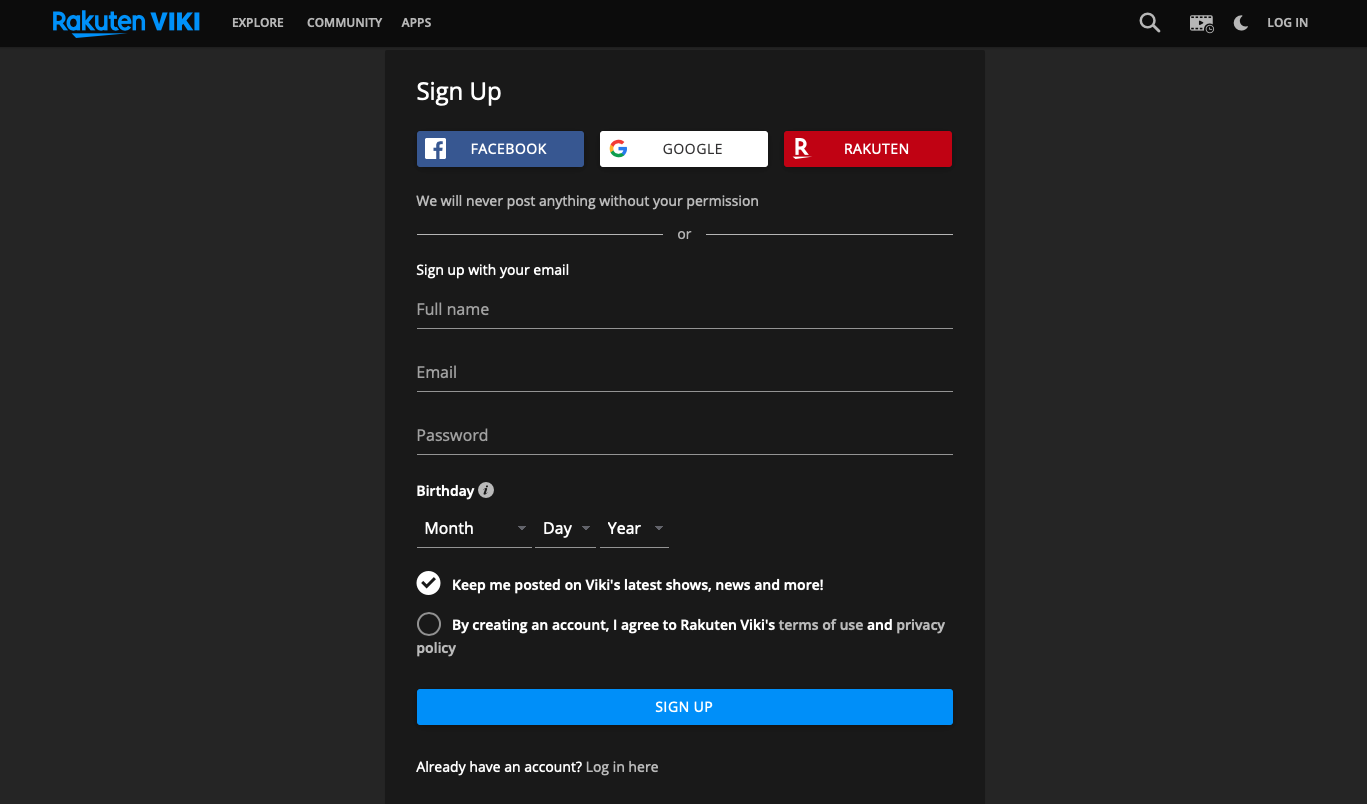This screenshot has height=804, width=1367.
Task: Expand the Day dropdown
Action: 565,529
